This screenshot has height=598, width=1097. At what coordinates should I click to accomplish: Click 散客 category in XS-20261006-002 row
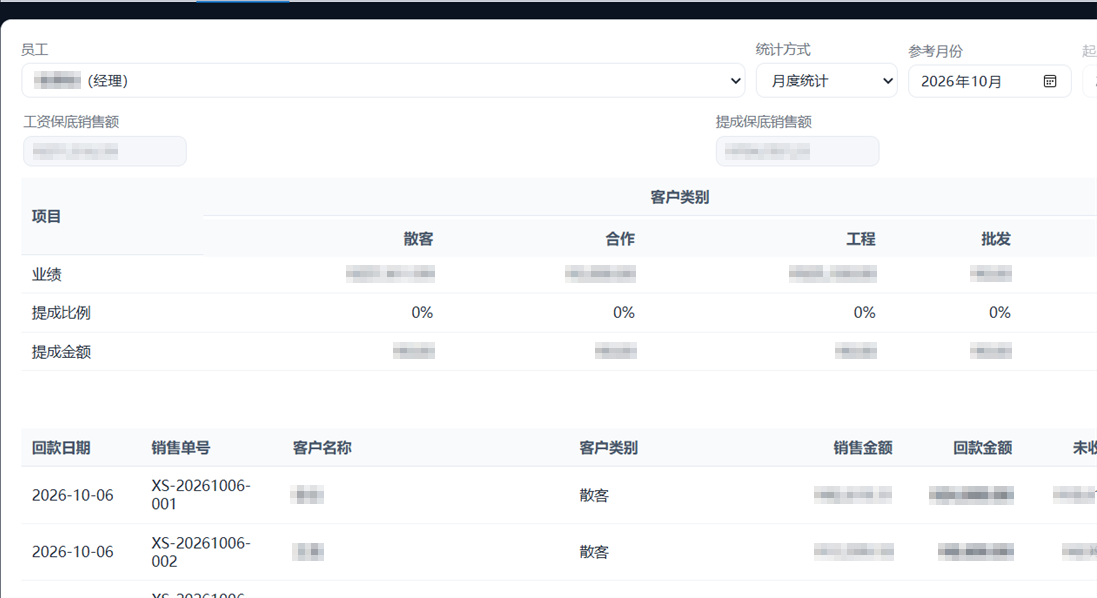tap(594, 552)
